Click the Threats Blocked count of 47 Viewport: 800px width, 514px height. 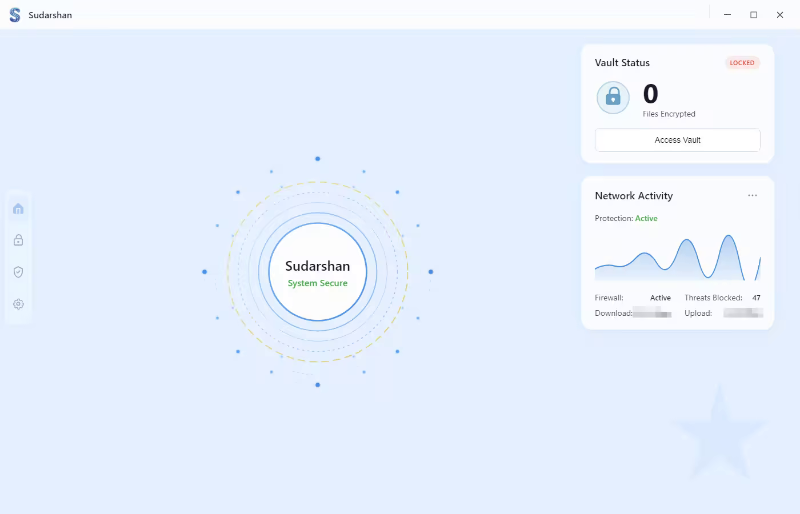[x=756, y=298]
